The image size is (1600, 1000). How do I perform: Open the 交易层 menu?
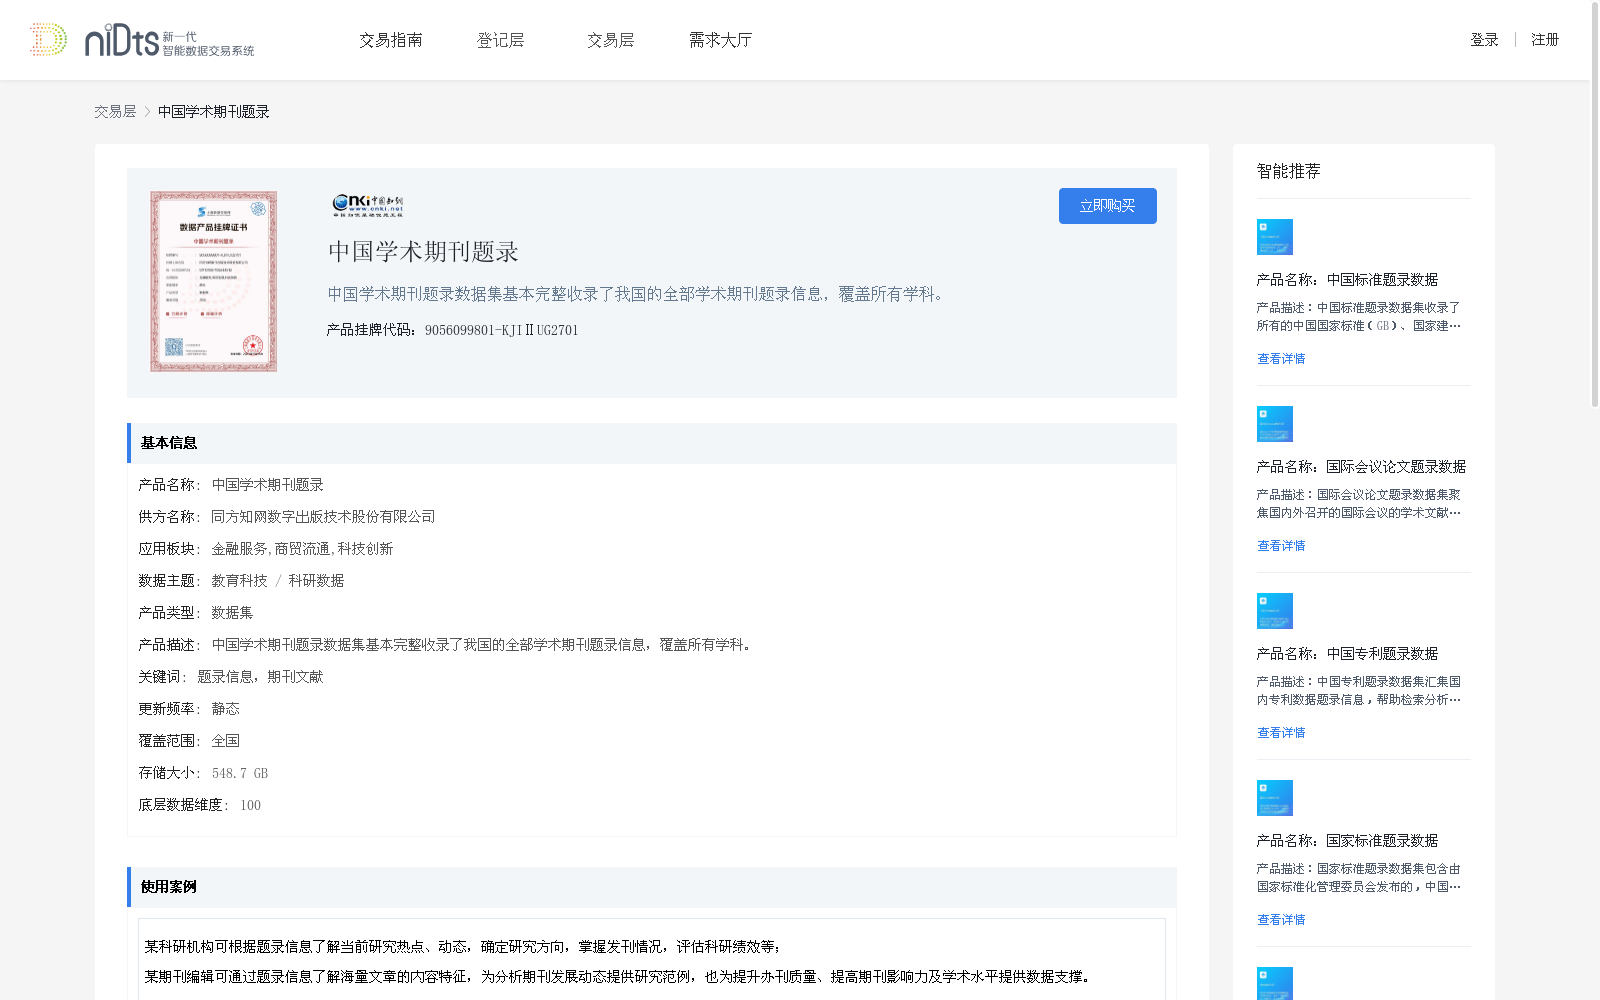click(611, 40)
